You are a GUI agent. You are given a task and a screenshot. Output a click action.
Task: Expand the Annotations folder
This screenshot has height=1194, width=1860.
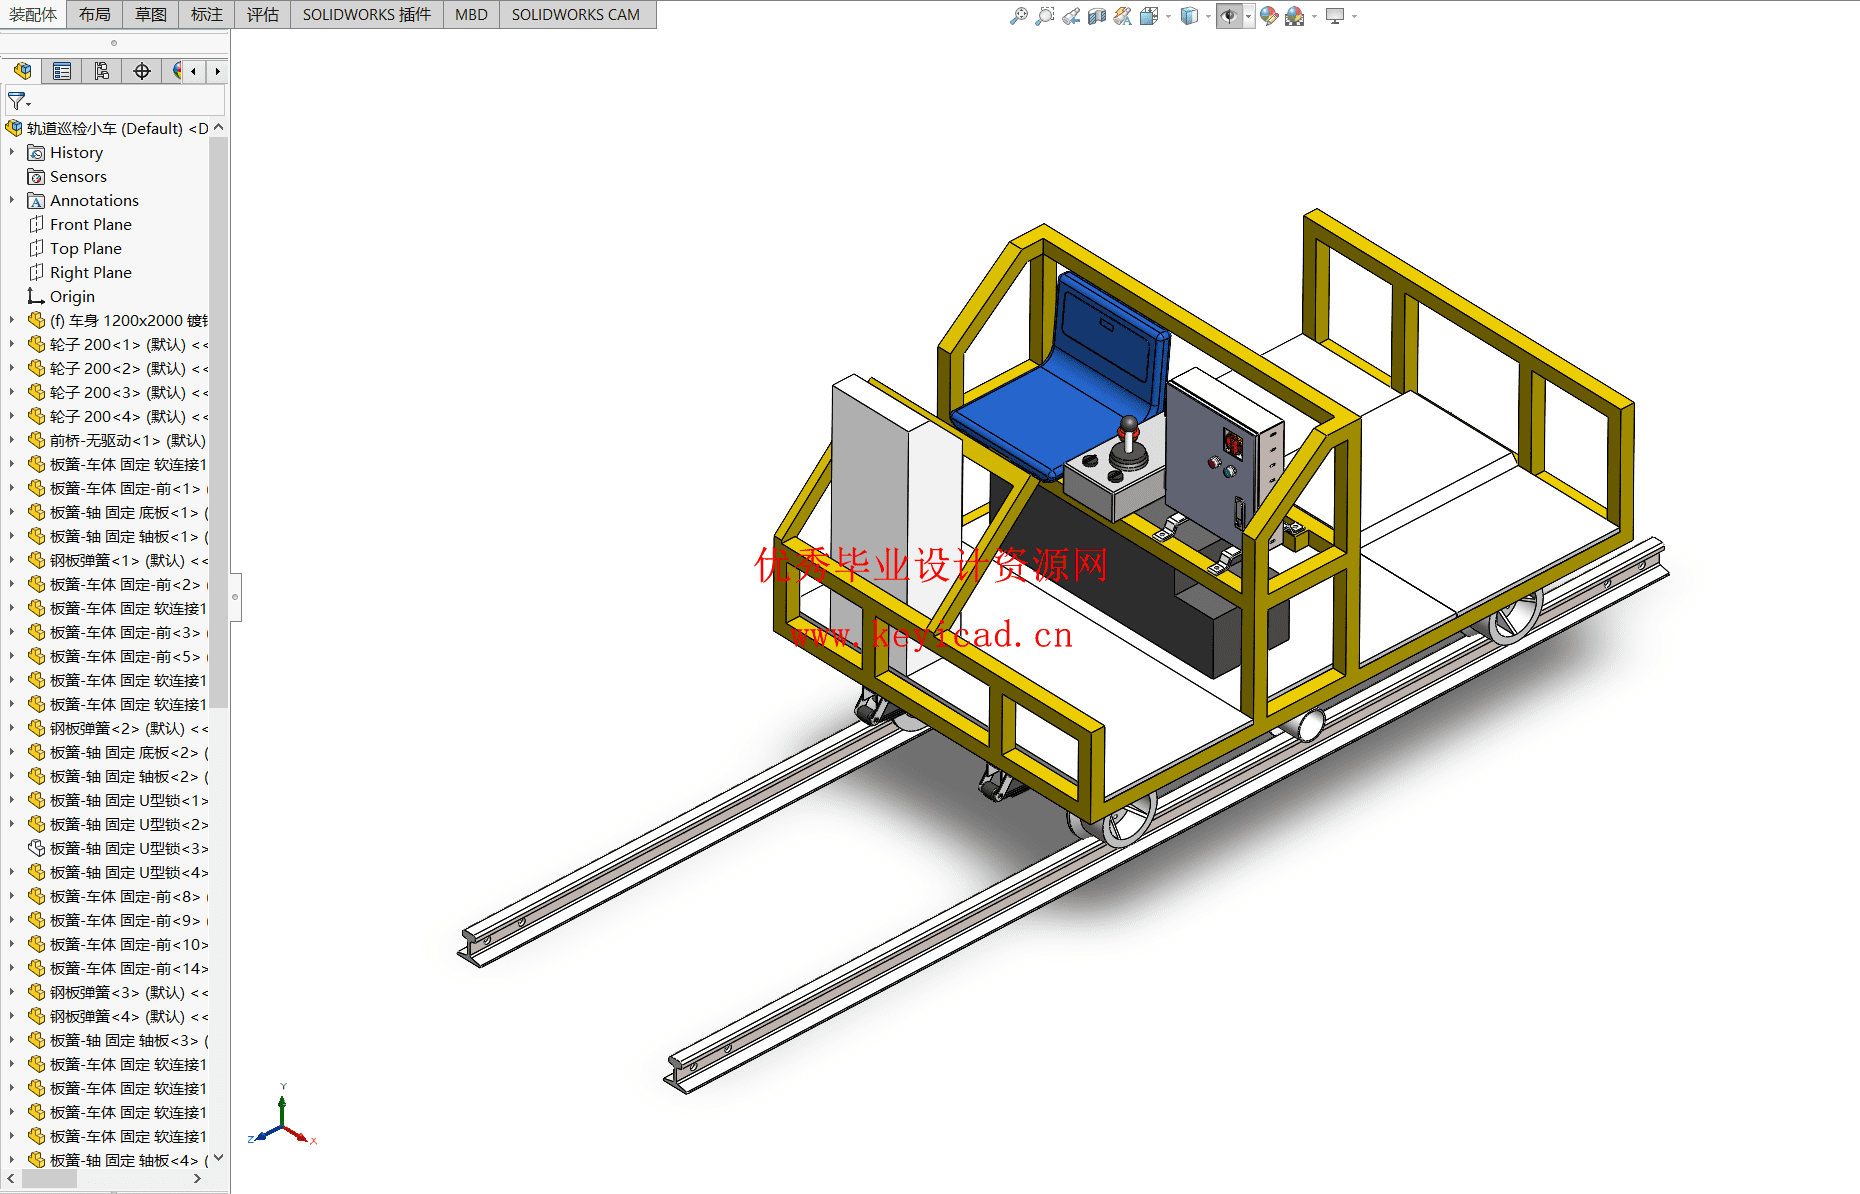point(12,200)
